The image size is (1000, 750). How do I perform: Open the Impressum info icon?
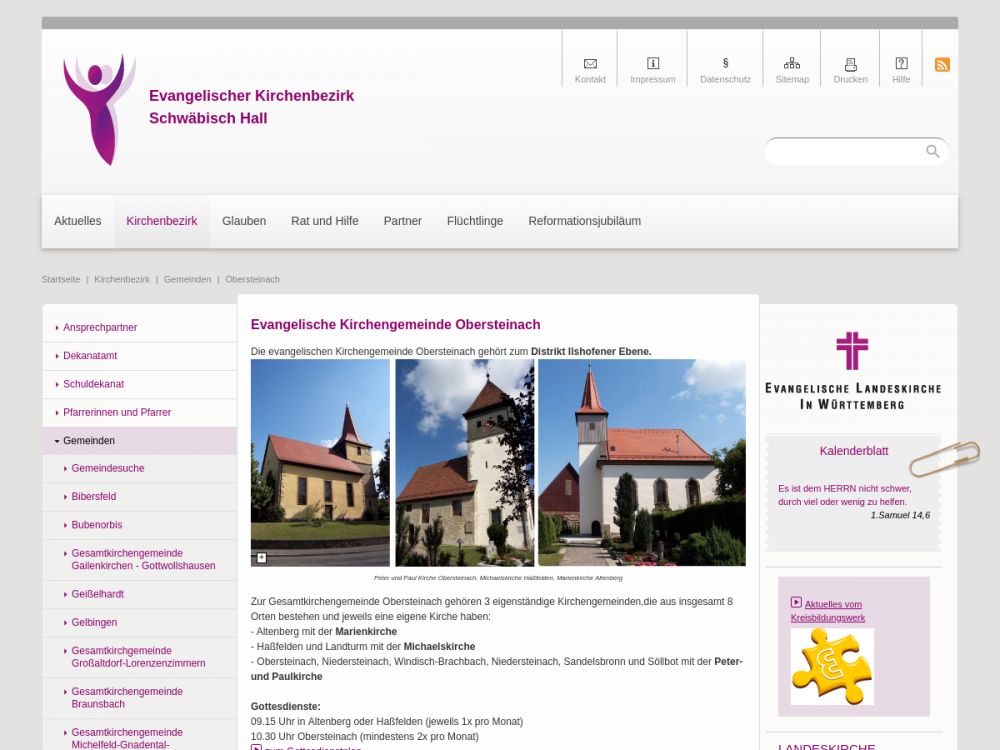(x=653, y=64)
